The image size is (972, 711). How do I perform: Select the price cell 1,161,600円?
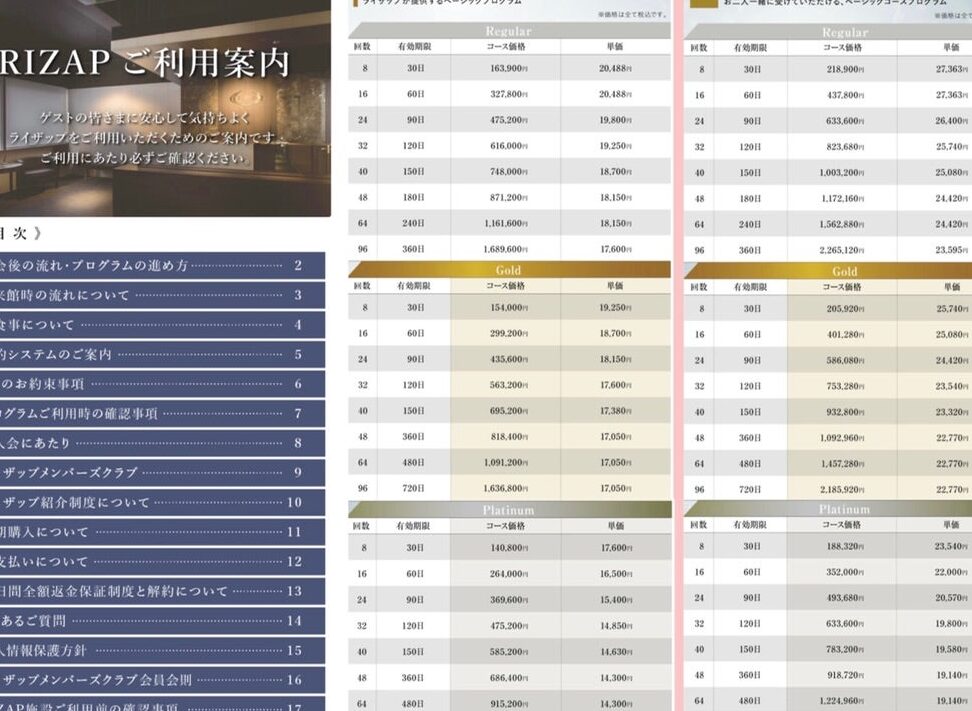click(x=506, y=223)
